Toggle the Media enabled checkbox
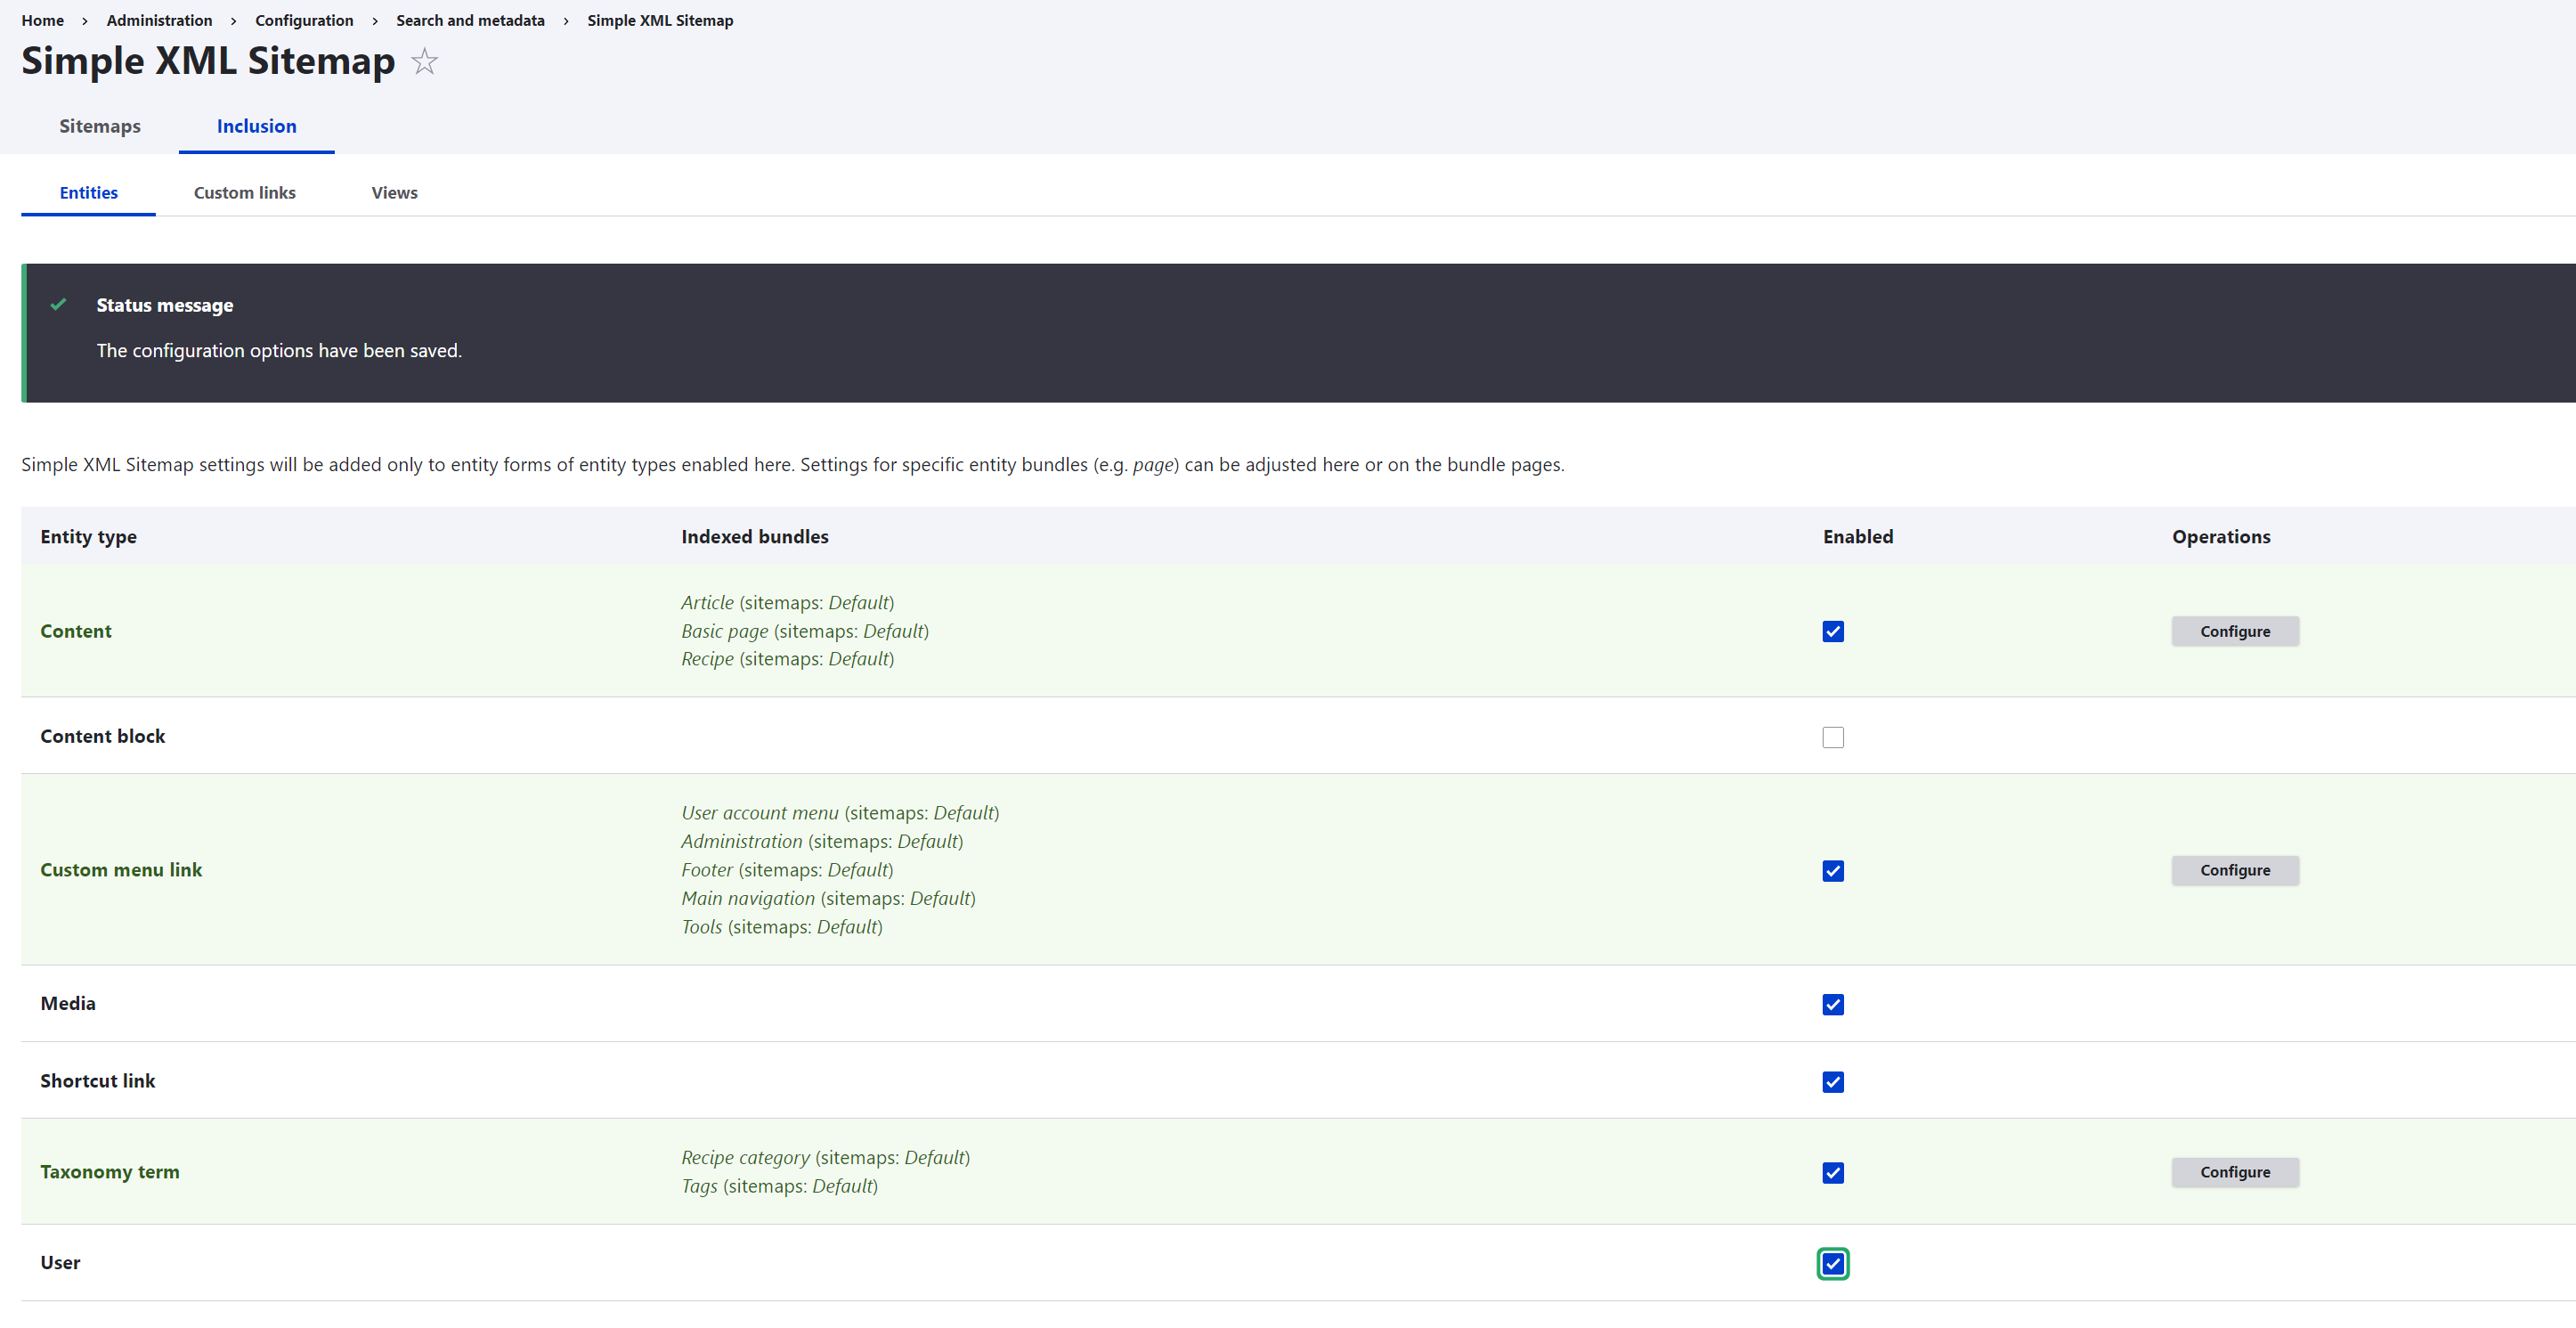 coord(1832,1004)
